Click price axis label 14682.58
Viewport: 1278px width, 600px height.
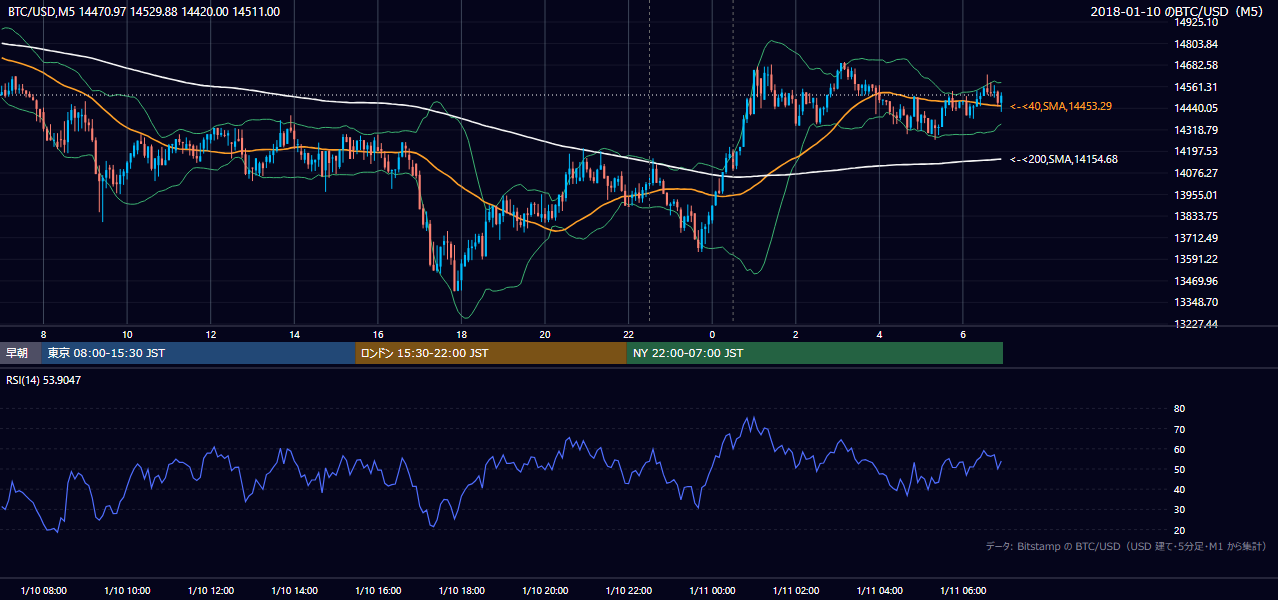pos(1197,65)
